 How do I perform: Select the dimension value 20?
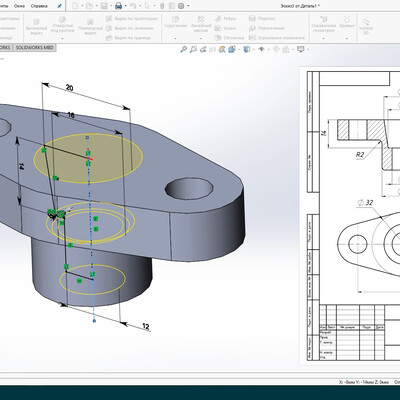click(x=69, y=88)
